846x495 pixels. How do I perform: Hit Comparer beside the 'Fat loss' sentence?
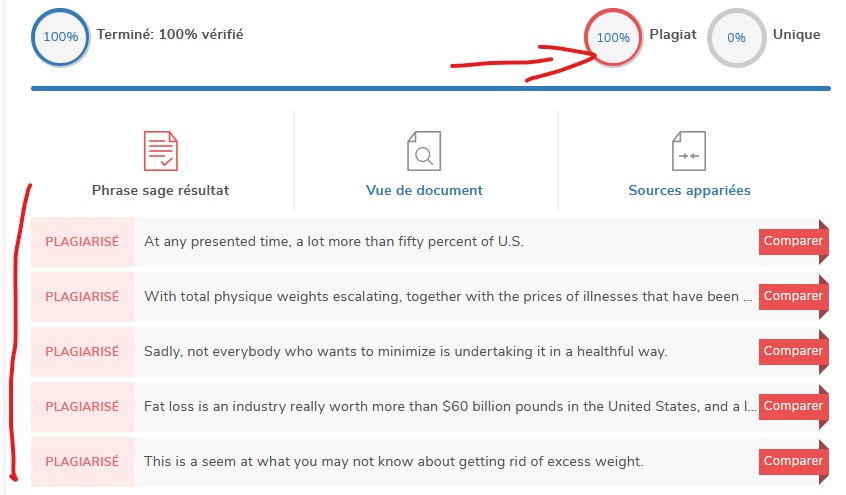click(x=792, y=406)
